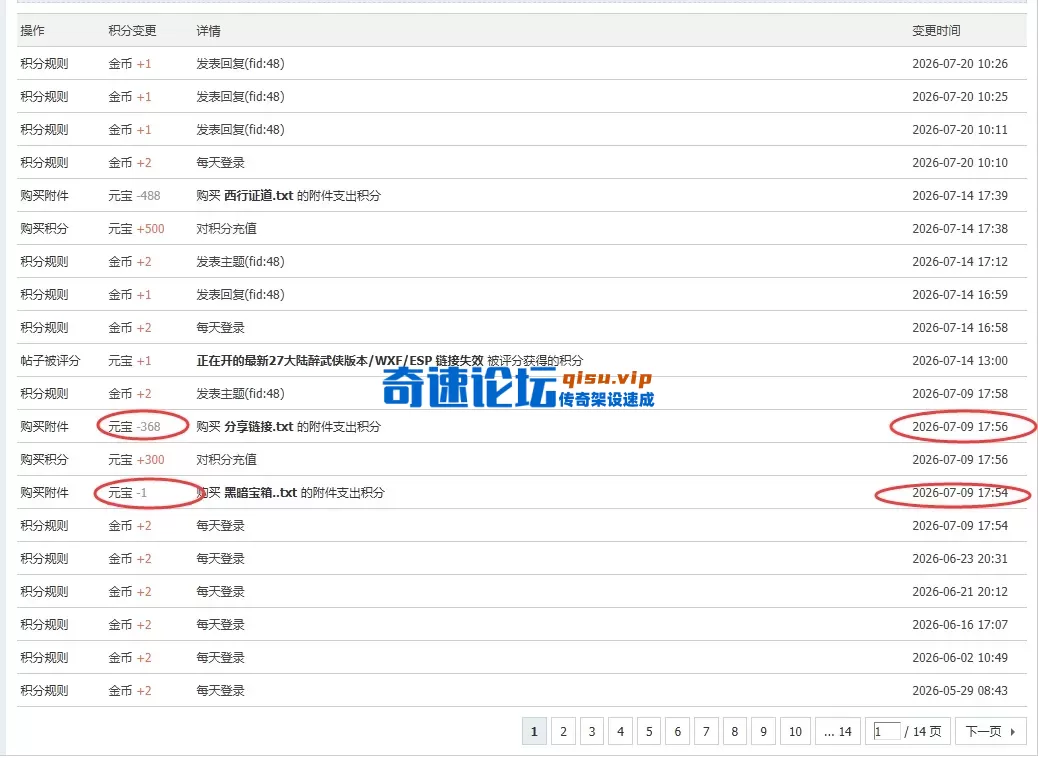
Task: Click 发表主题(fid:48) dated 2026-07-09 17:58
Action: click(x=240, y=394)
